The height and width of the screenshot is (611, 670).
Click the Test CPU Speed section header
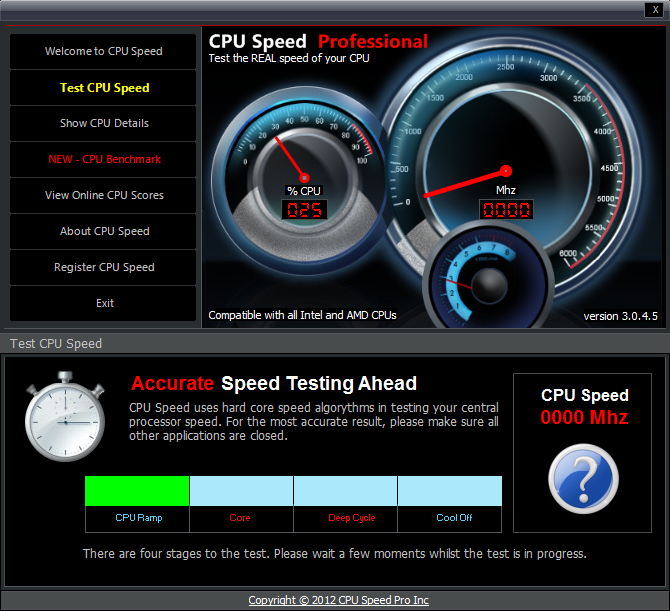pyautogui.click(x=56, y=344)
